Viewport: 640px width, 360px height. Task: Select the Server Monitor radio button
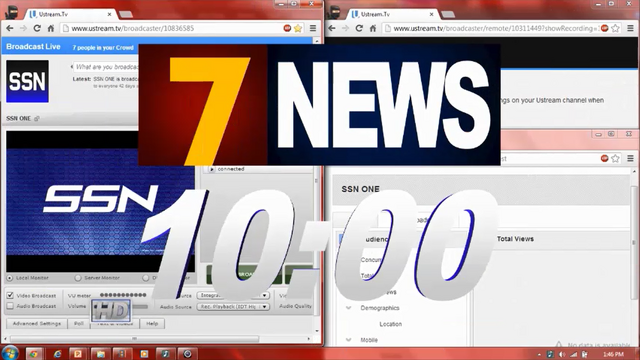78,278
